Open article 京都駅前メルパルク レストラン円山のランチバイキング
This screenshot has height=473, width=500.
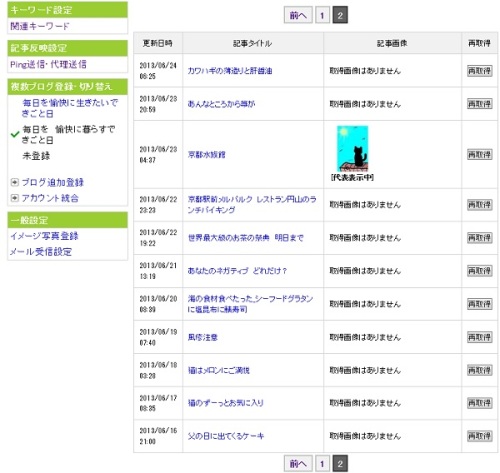point(252,204)
